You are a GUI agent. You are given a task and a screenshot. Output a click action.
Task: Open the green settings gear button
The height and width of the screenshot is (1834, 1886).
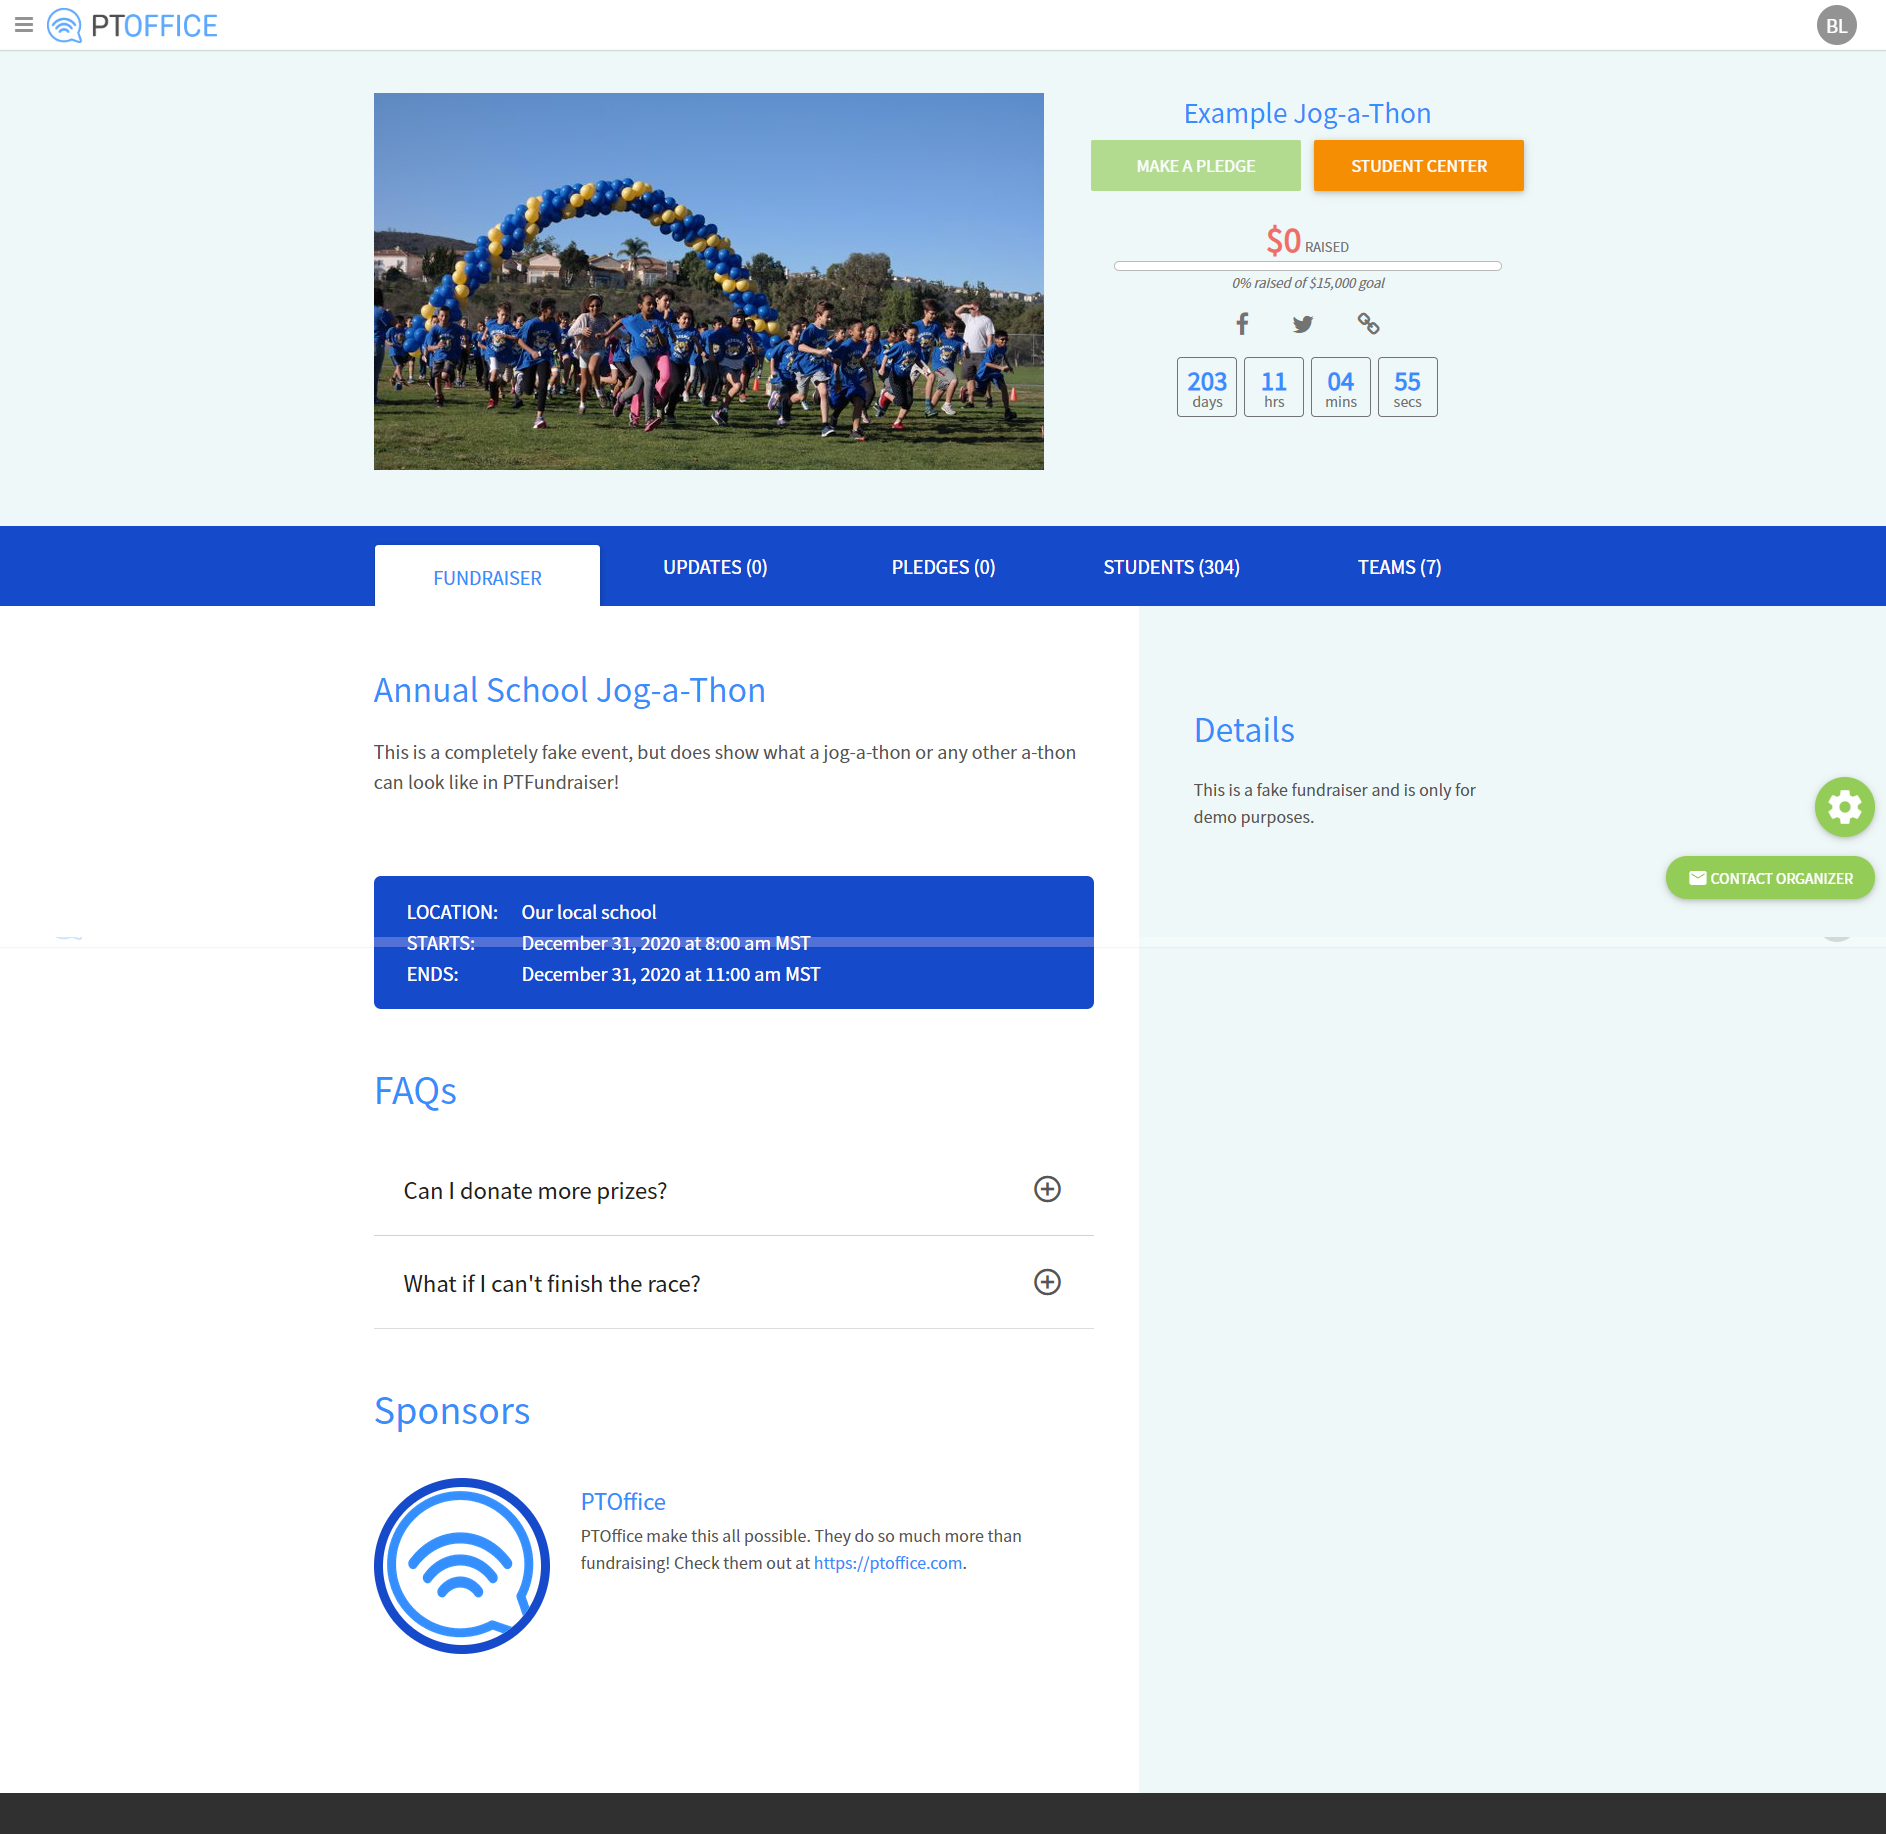pyautogui.click(x=1844, y=806)
